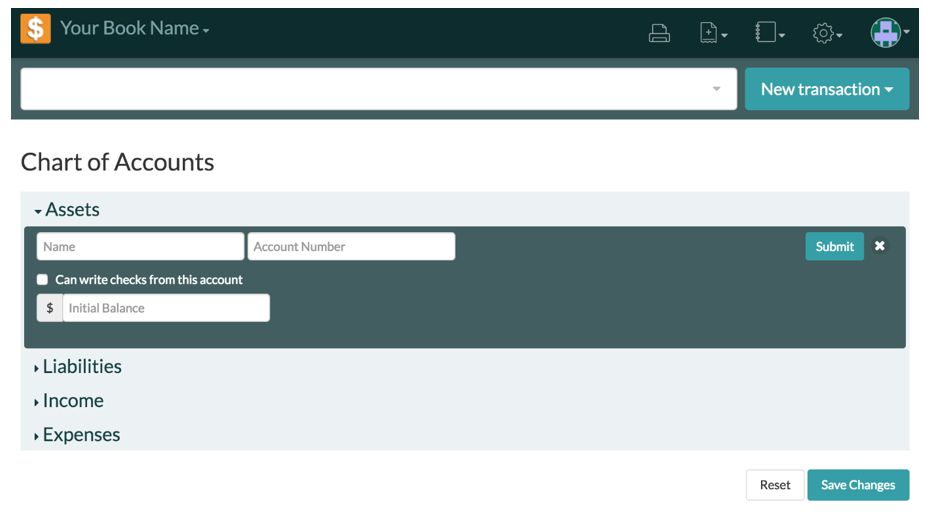Expand the Expenses section

coord(77,435)
